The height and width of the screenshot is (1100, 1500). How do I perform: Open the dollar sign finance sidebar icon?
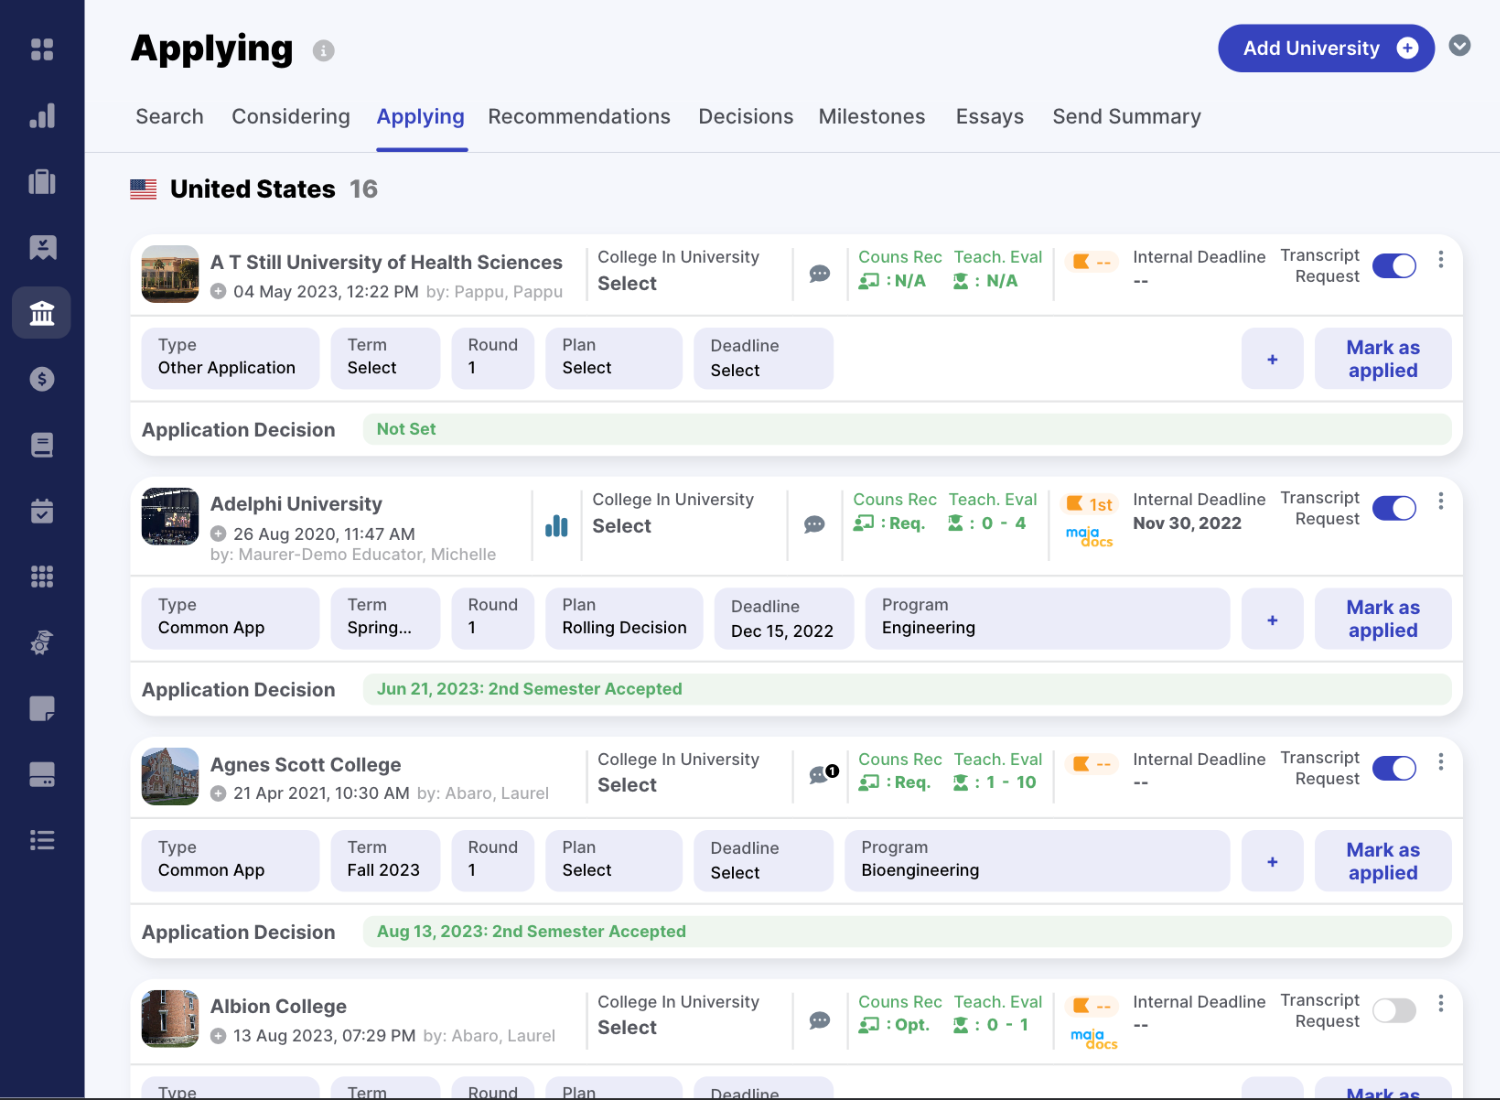[42, 379]
